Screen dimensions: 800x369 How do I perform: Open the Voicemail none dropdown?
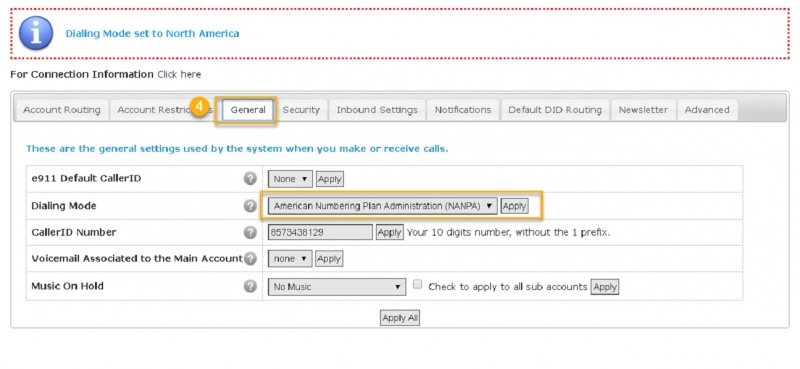290,259
